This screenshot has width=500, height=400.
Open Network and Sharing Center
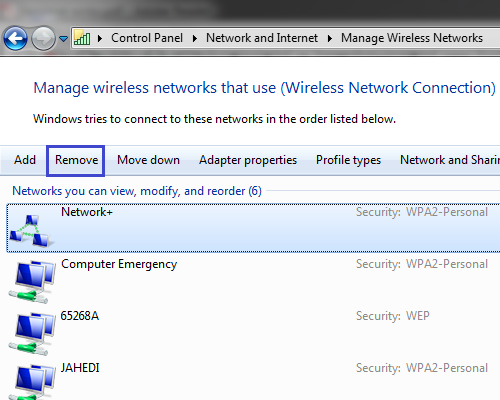tap(450, 160)
